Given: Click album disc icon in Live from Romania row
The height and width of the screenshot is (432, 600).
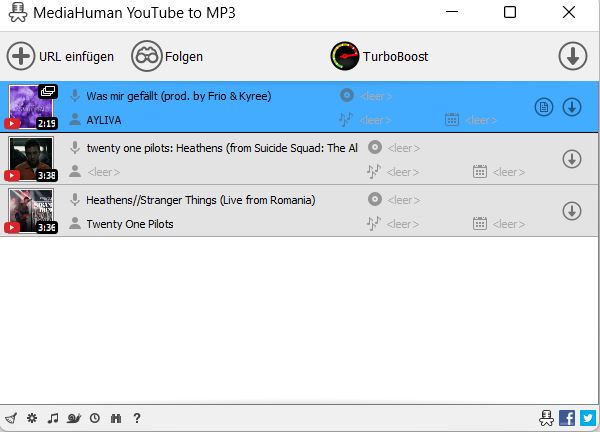Looking at the screenshot, I should click(375, 199).
